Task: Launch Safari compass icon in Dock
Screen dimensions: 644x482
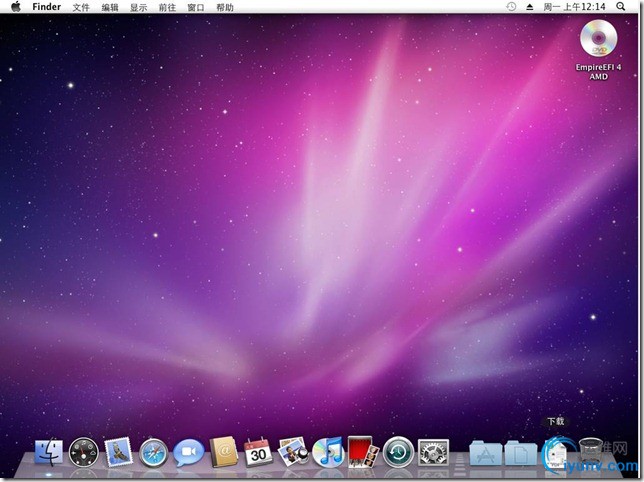Action: click(153, 453)
